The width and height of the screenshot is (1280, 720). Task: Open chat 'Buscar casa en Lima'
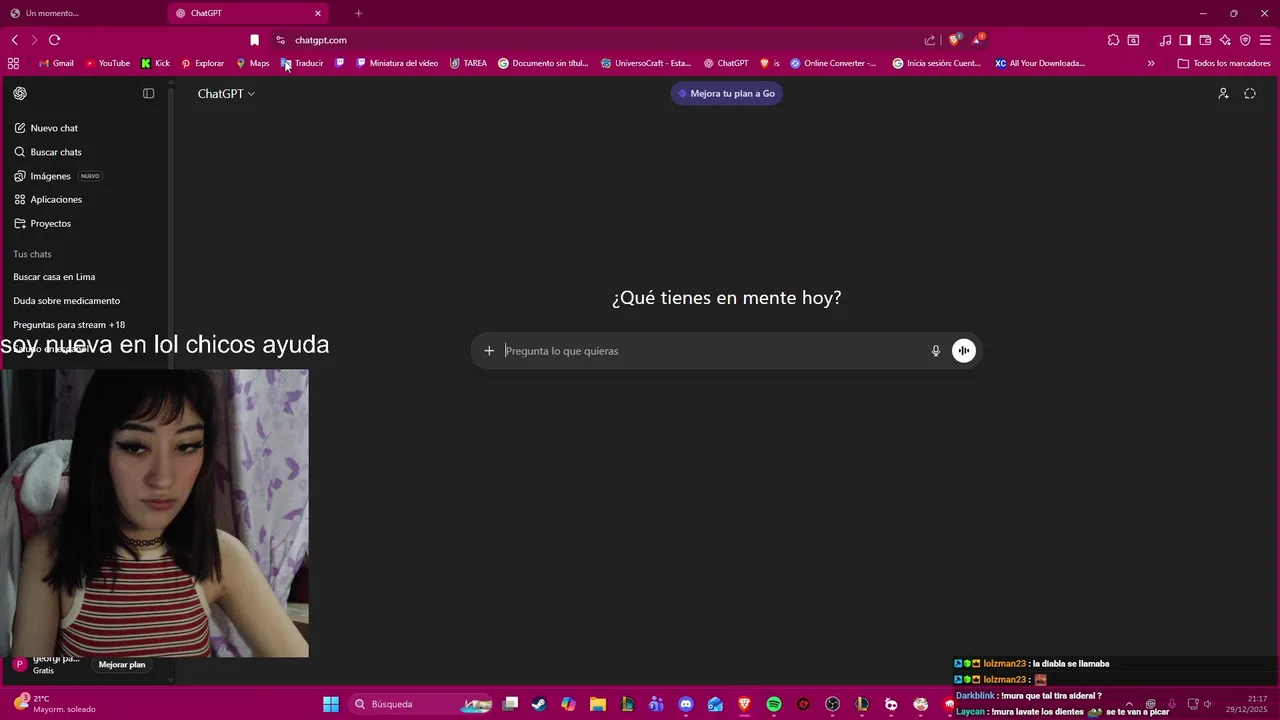click(x=54, y=277)
